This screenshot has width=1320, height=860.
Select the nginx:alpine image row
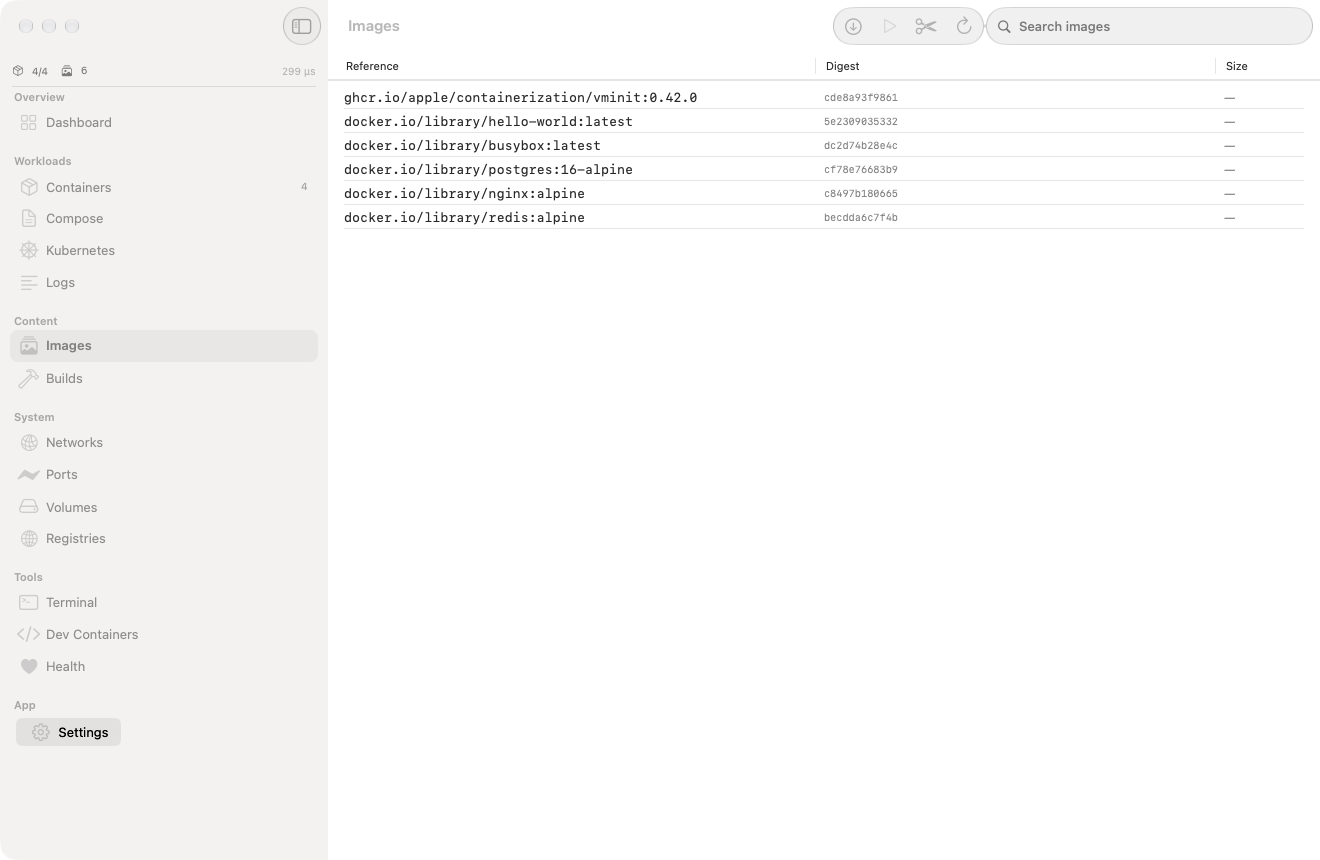click(x=824, y=193)
